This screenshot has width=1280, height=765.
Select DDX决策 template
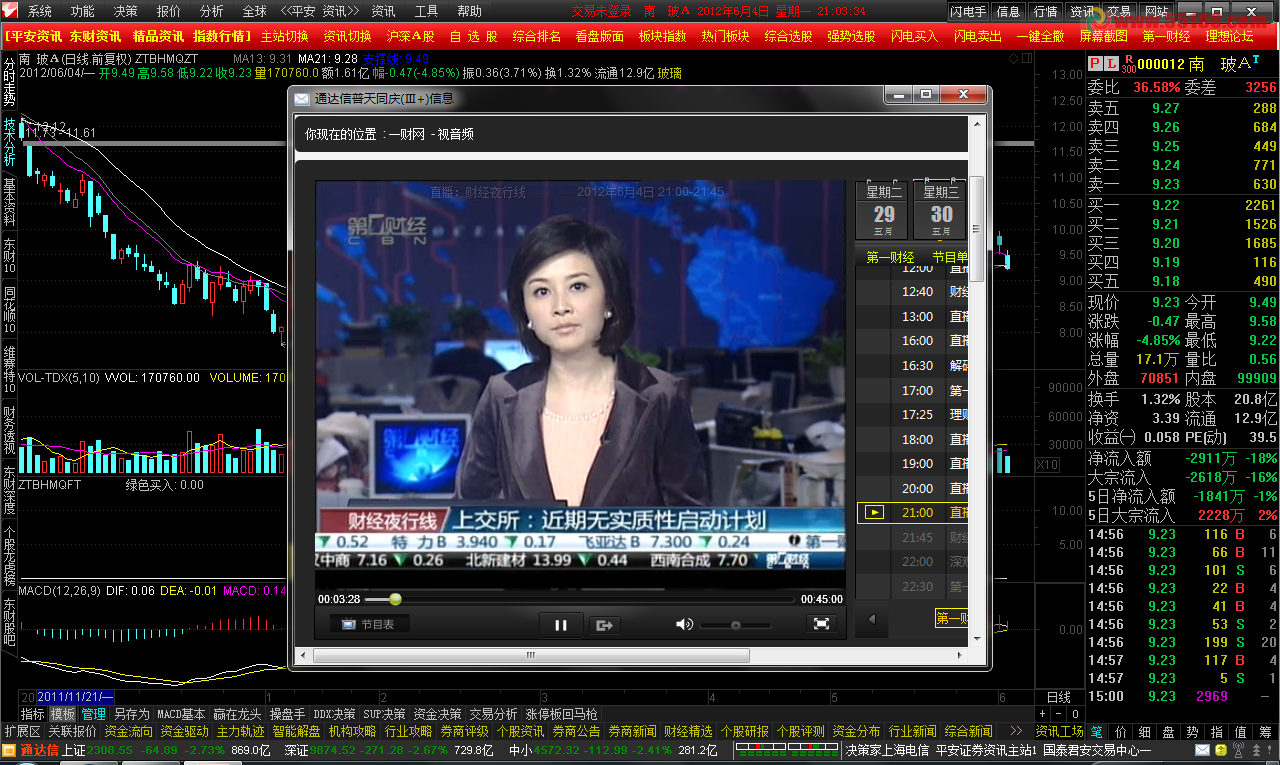[x=335, y=714]
